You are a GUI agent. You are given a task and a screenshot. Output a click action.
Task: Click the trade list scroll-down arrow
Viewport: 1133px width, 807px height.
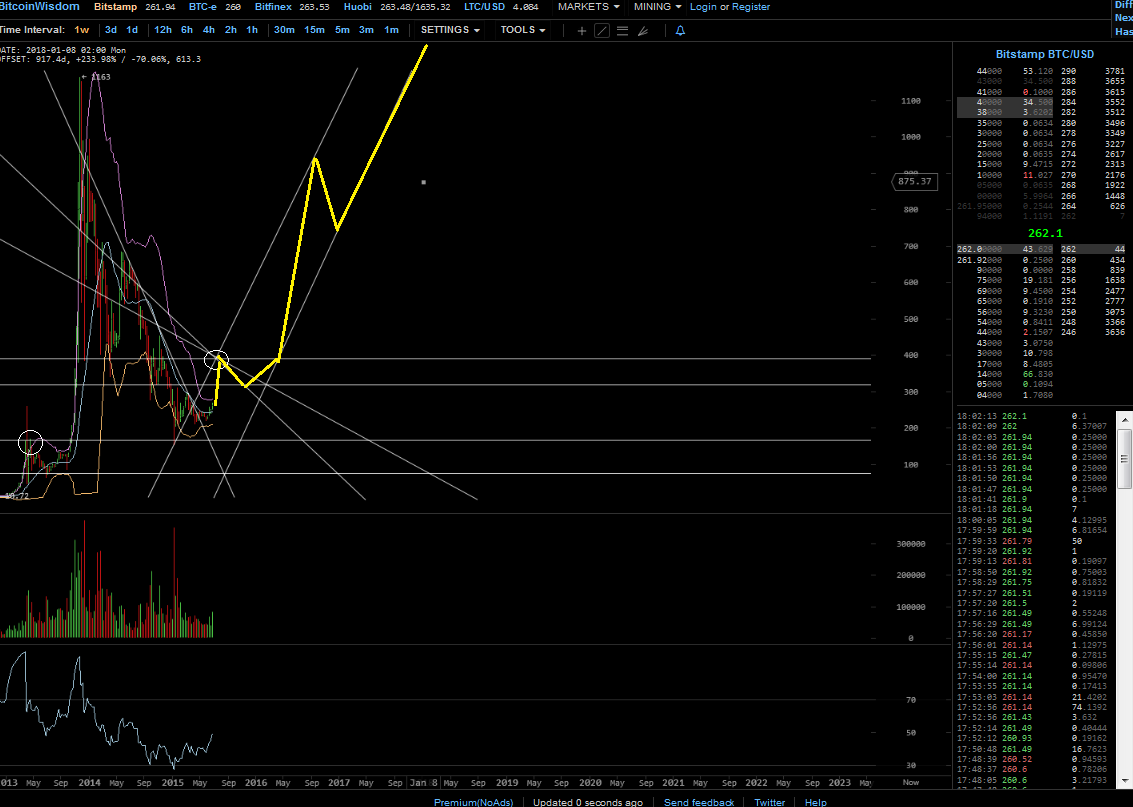tap(1124, 782)
